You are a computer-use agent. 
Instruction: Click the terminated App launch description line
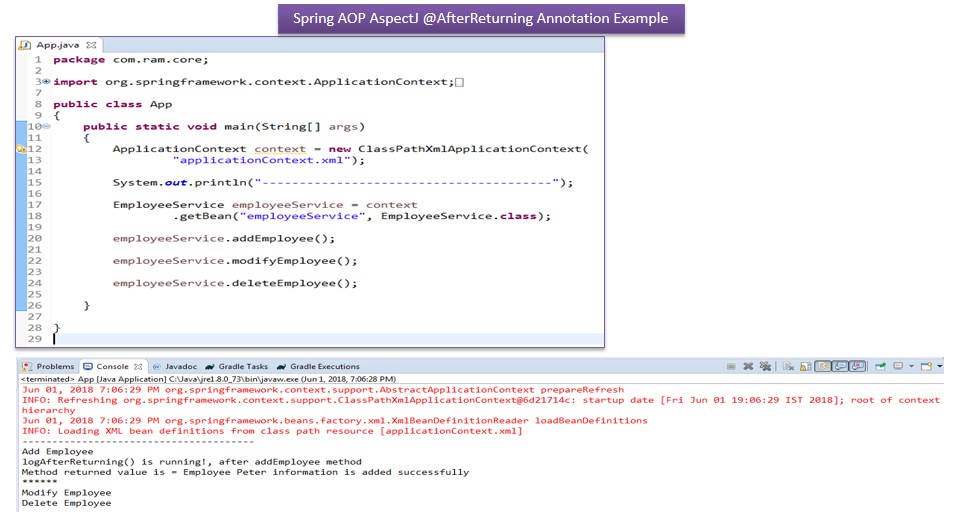point(208,379)
